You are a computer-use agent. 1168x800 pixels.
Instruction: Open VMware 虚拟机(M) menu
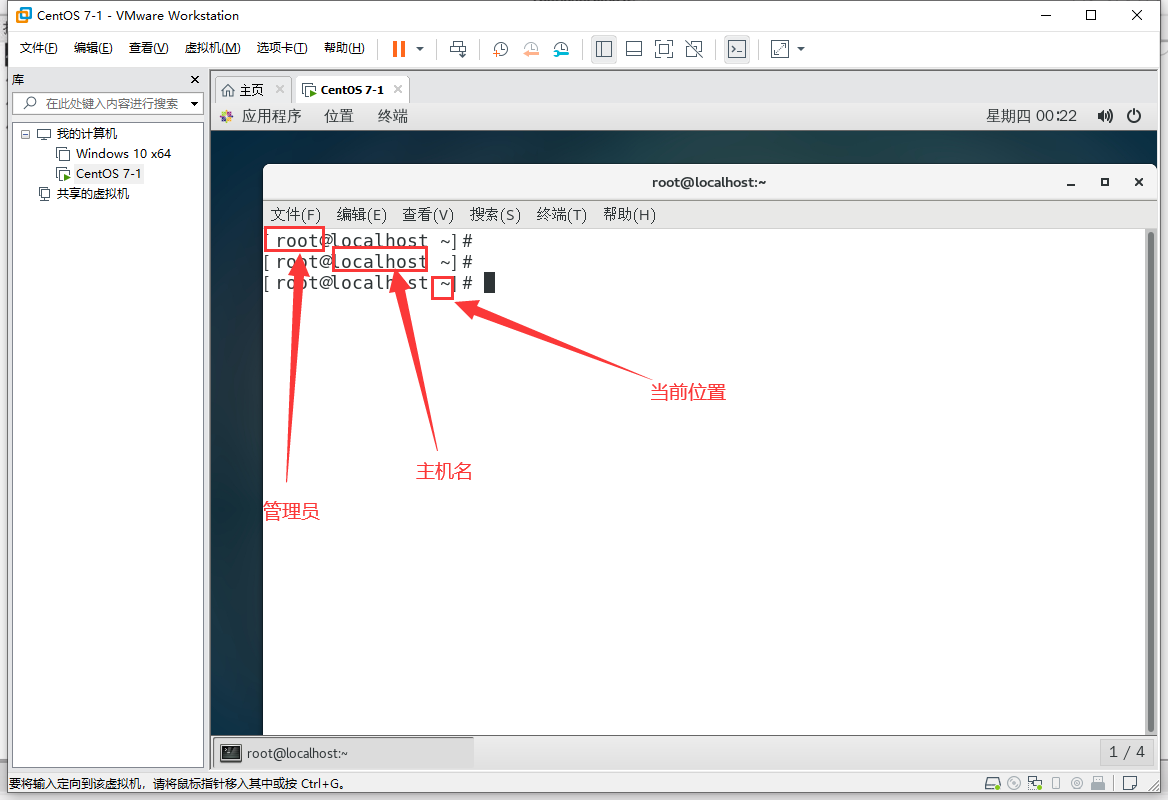212,48
